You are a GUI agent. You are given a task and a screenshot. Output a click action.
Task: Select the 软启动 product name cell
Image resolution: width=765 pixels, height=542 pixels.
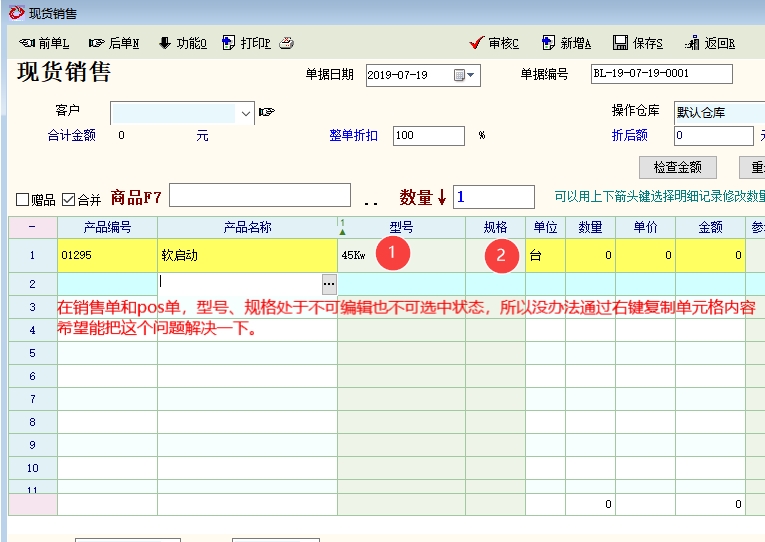click(x=247, y=255)
